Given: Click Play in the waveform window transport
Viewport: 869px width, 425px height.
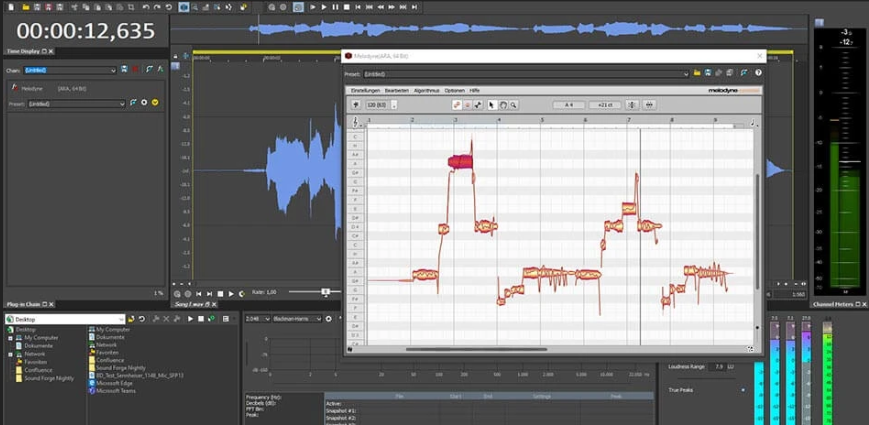Looking at the screenshot, I should coord(231,294).
